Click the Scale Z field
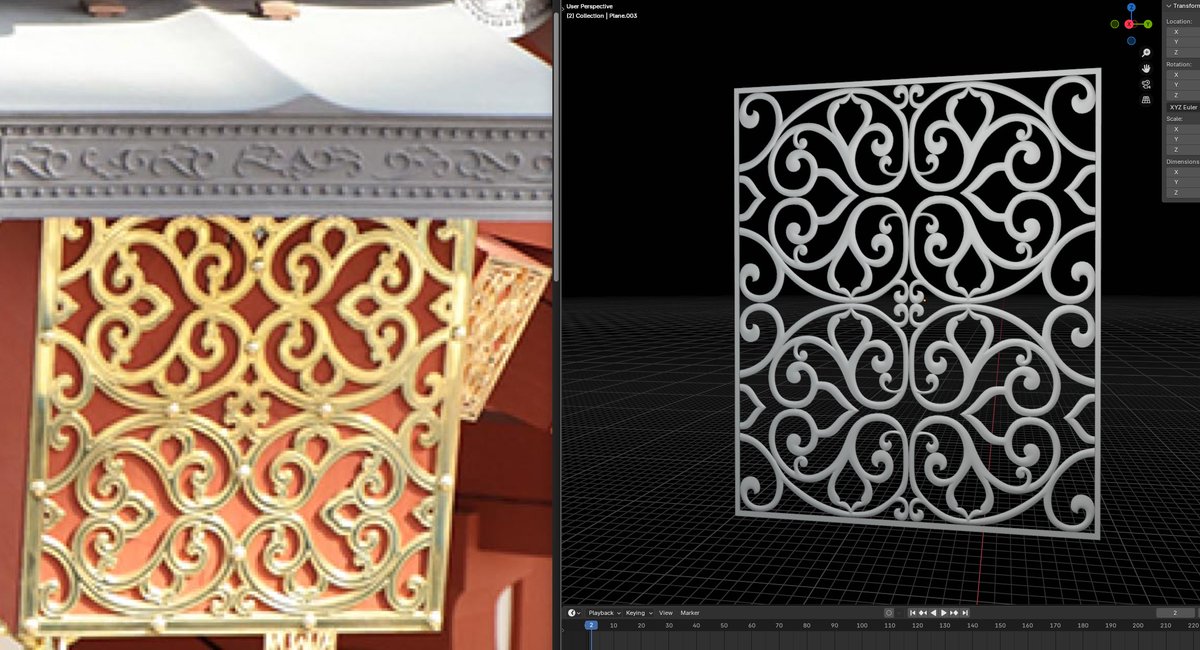Viewport: 1200px width, 650px height. [x=1183, y=149]
